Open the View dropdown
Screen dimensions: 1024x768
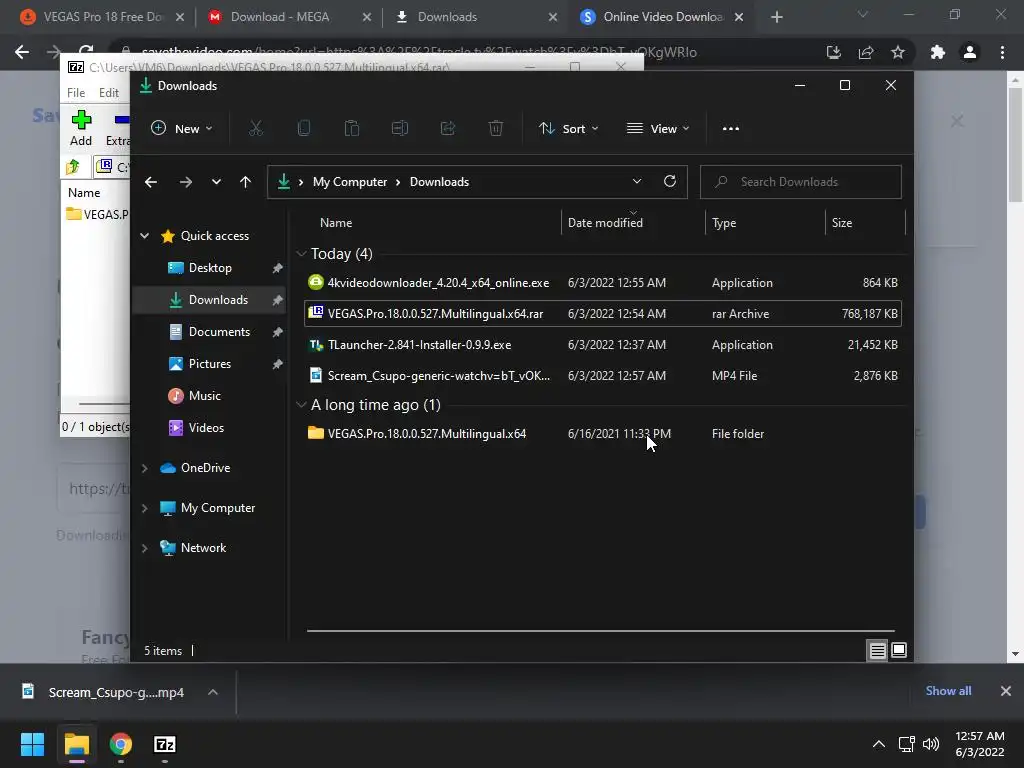point(658,129)
